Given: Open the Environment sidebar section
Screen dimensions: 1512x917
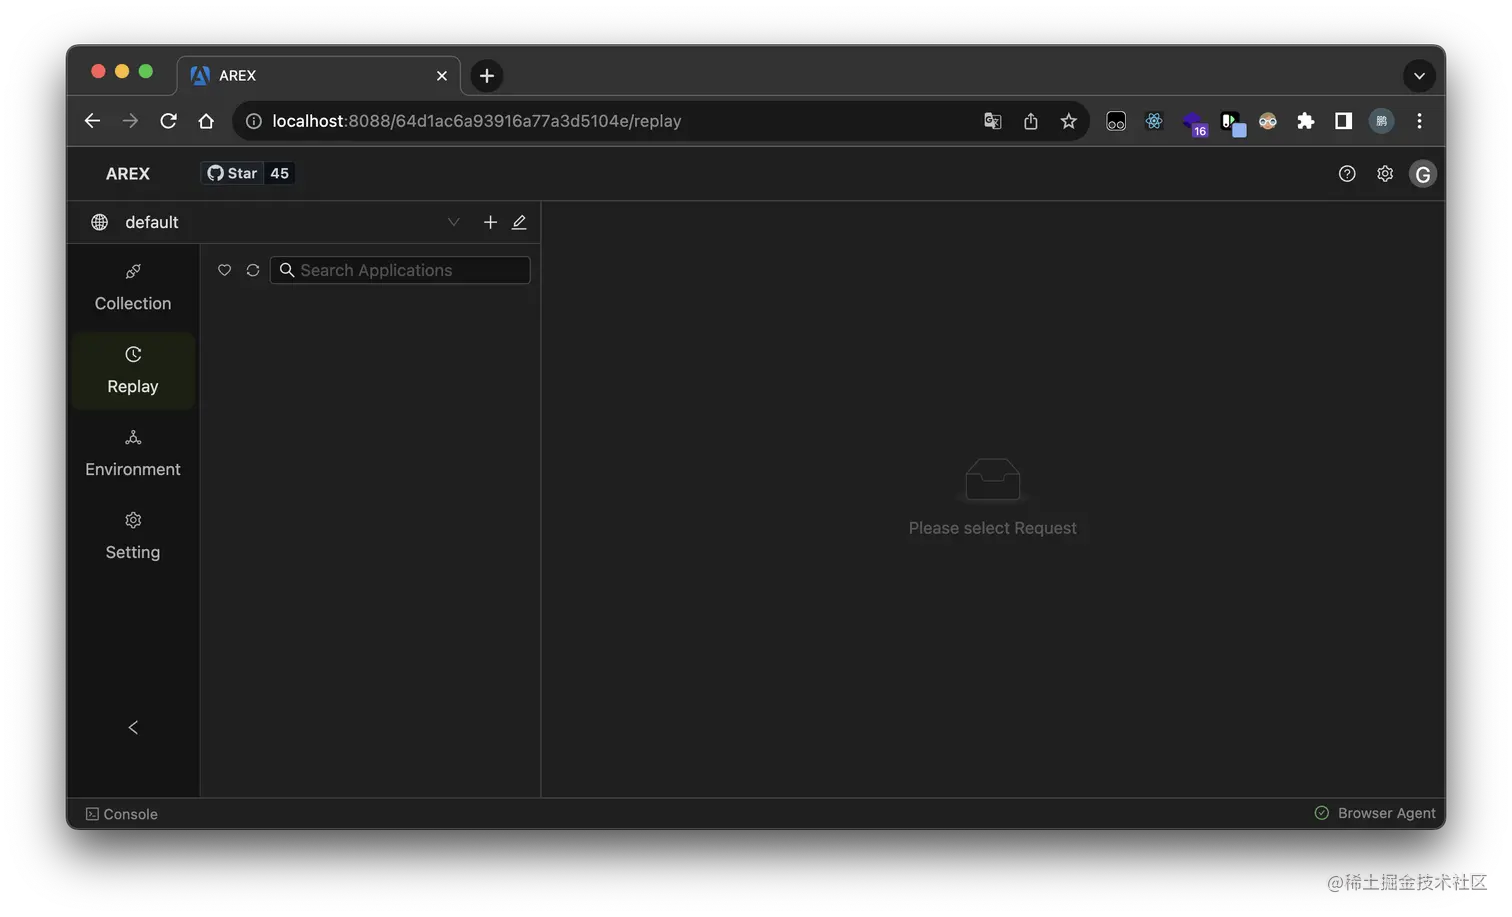Looking at the screenshot, I should 133,454.
